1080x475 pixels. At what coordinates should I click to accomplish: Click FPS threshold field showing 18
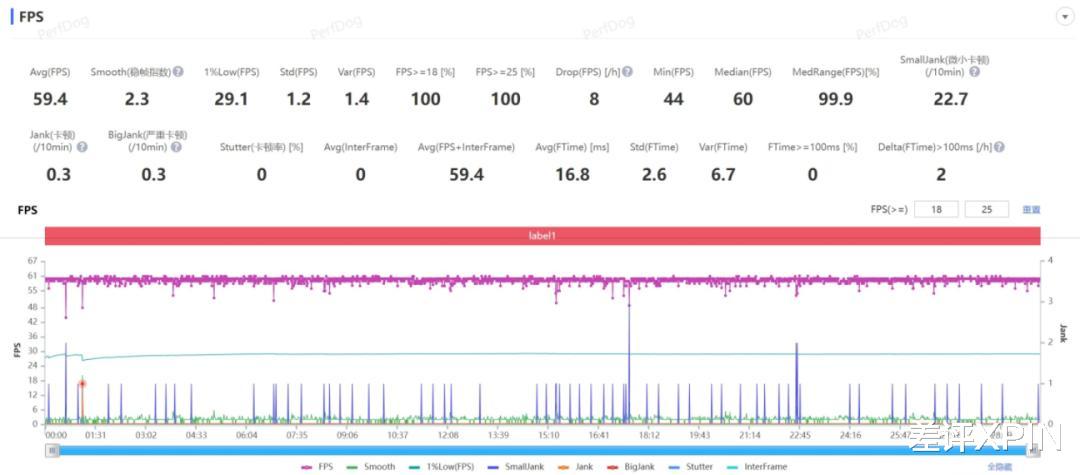click(x=936, y=209)
